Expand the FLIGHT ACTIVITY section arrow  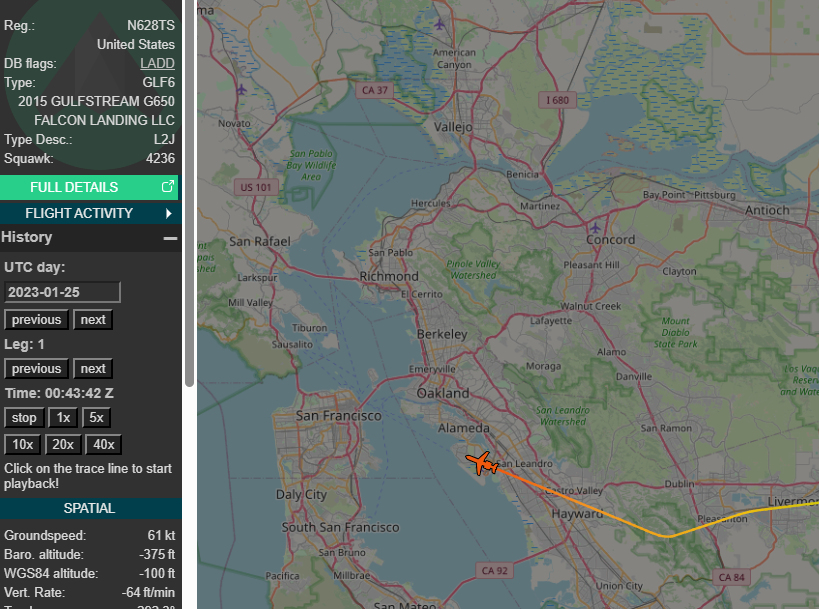point(168,213)
